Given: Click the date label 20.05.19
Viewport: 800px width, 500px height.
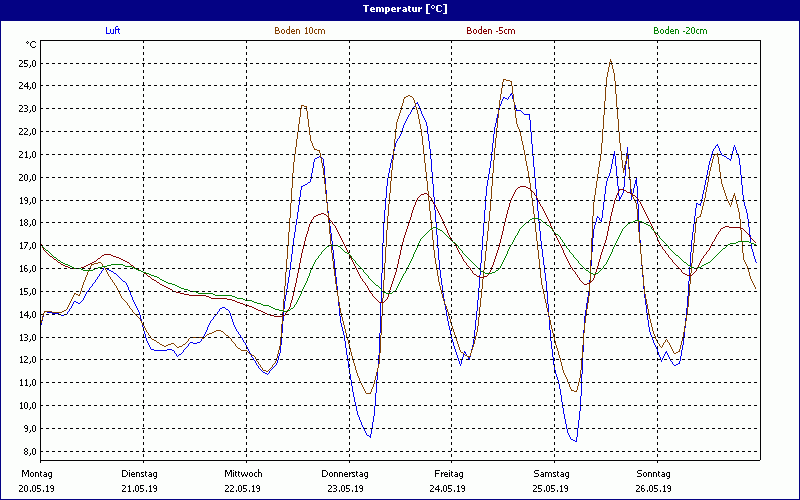Looking at the screenshot, I should (x=39, y=489).
